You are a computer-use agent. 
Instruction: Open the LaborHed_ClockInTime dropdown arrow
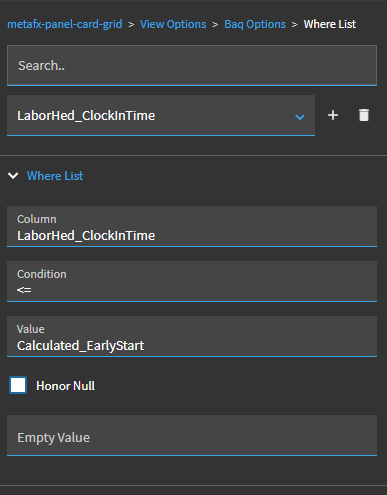pos(300,117)
